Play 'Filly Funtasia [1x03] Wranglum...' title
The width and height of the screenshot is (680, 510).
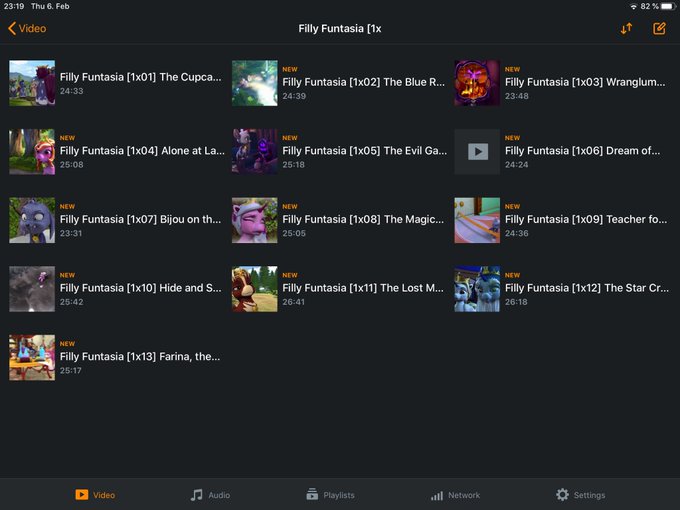[x=585, y=82]
